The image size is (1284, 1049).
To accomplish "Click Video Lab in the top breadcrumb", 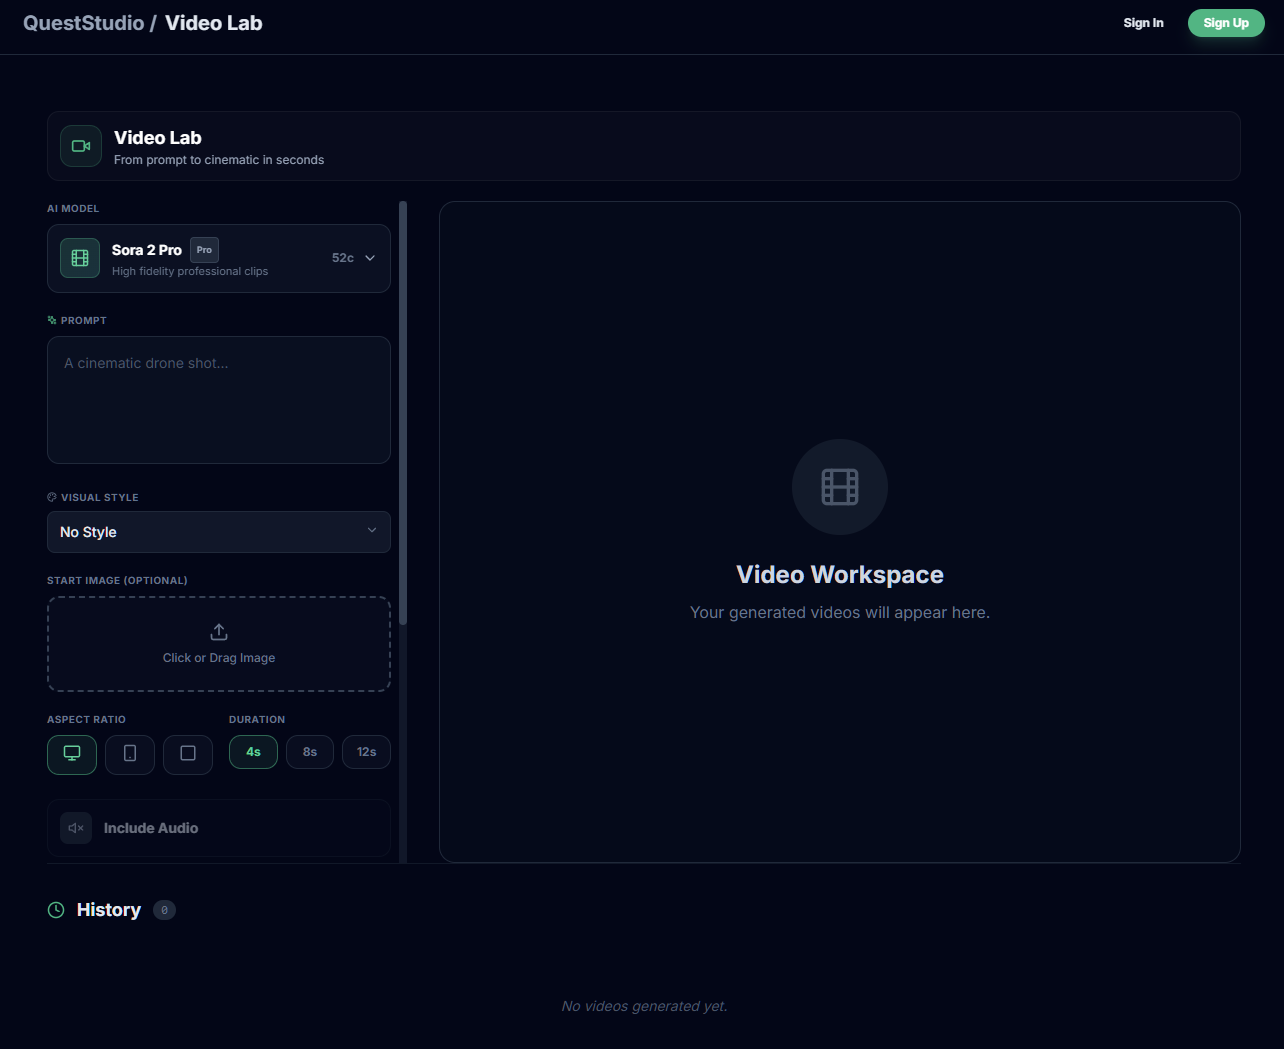I will click(213, 22).
